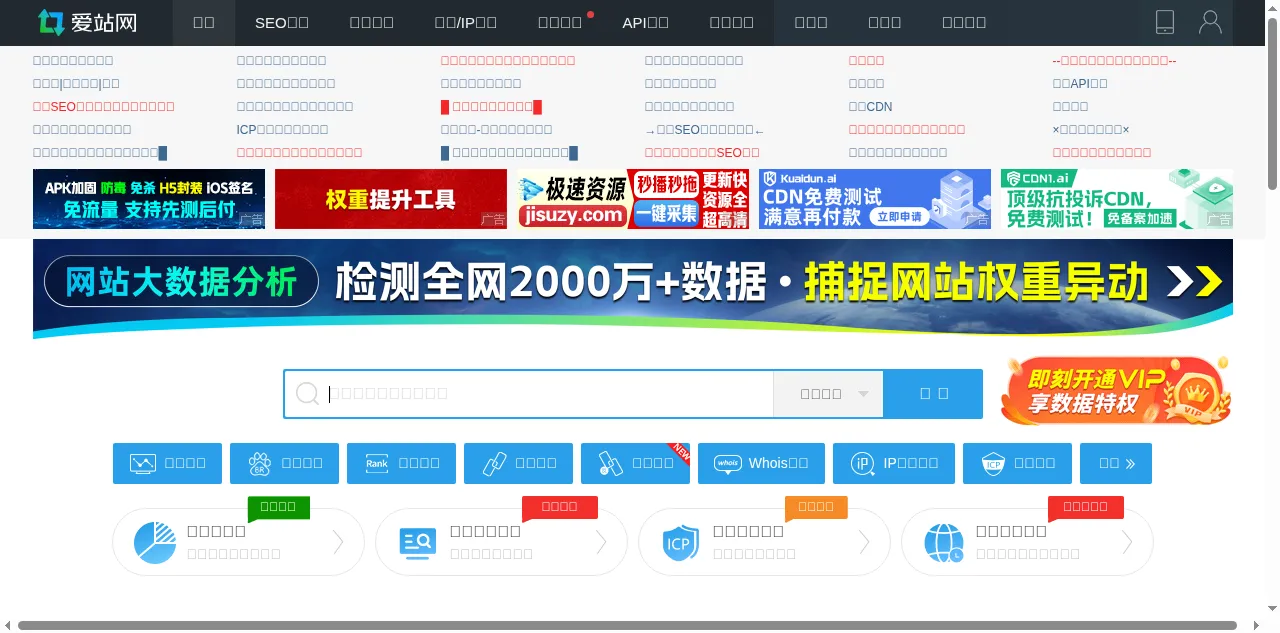1280x633 pixels.
Task: Open the arrow-wrapped SEO link
Action: pyautogui.click(x=704, y=129)
